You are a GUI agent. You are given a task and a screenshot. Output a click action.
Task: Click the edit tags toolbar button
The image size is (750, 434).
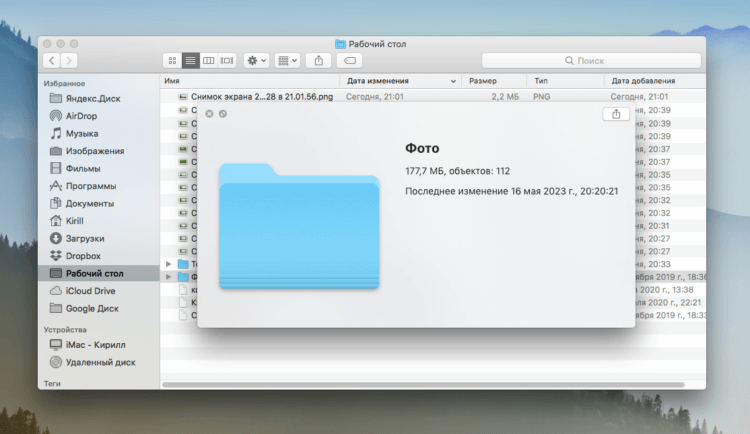350,61
